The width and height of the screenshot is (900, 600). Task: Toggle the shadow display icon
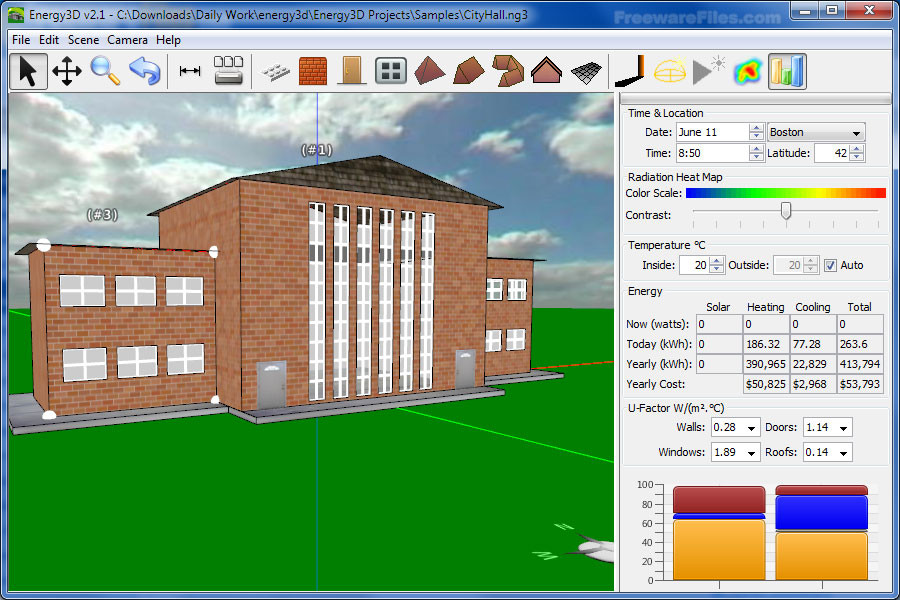(630, 72)
